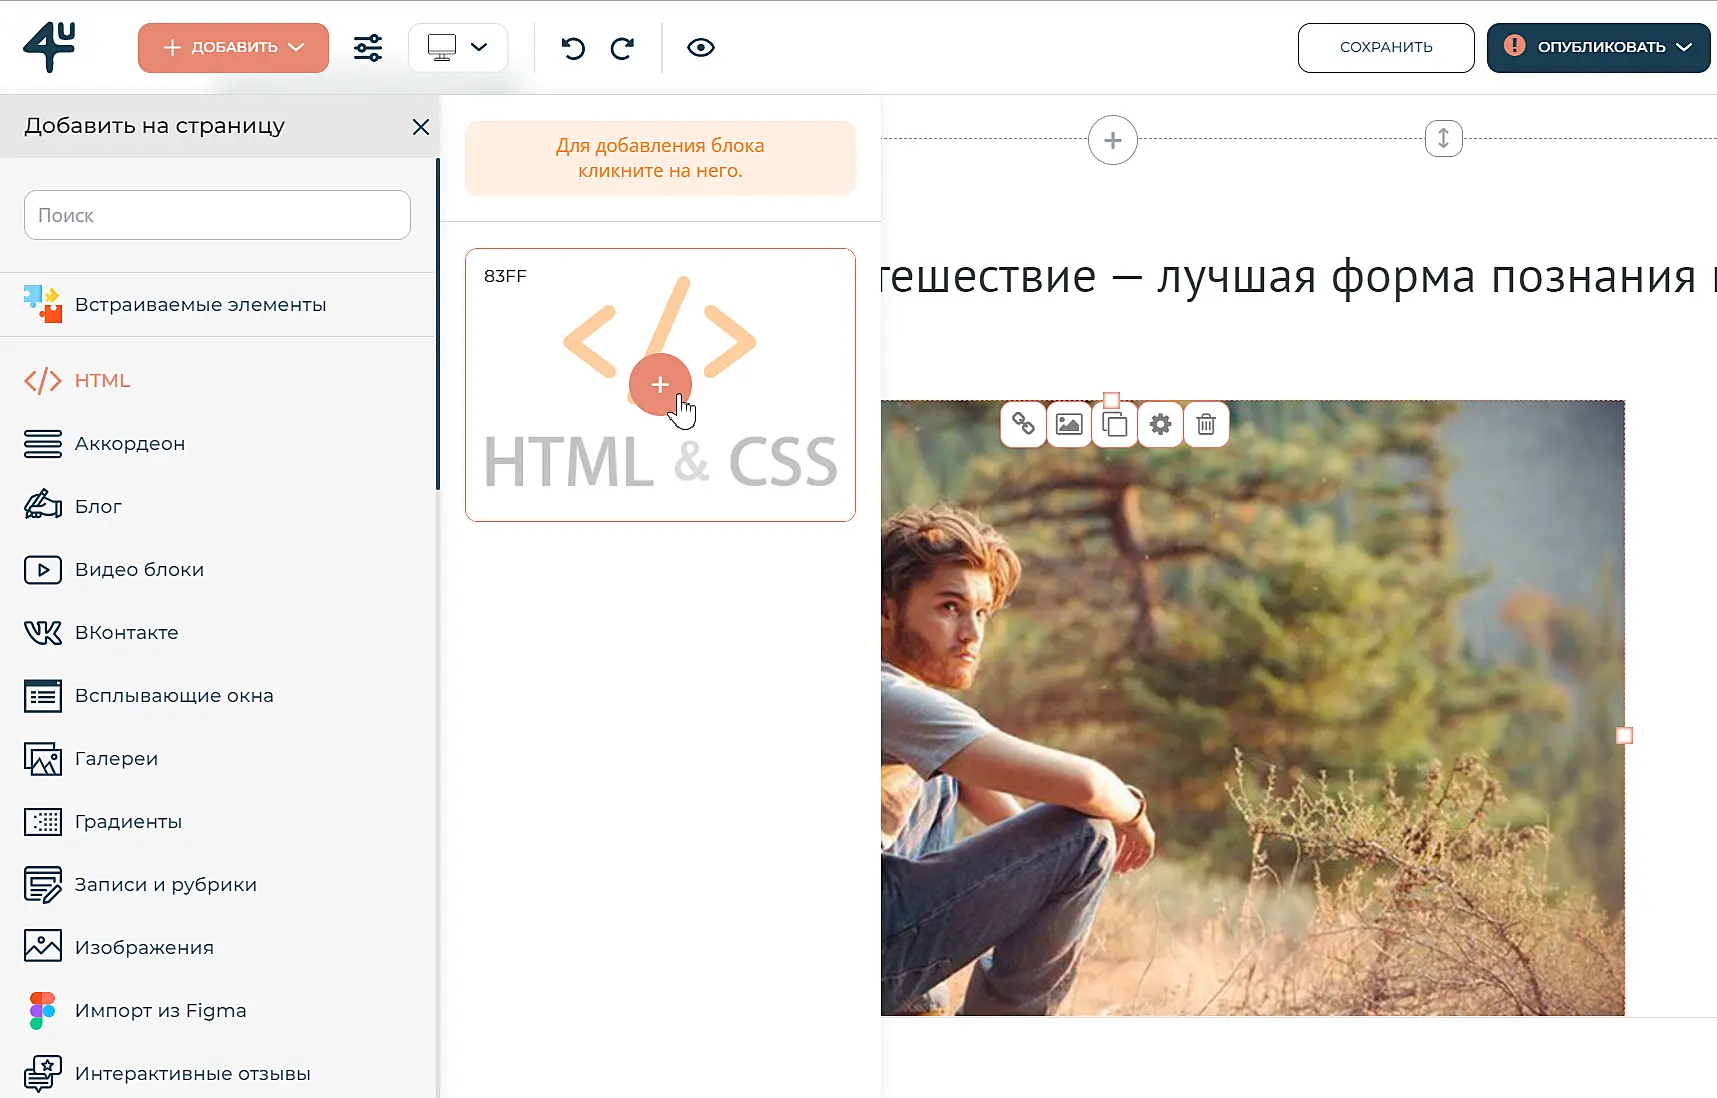The image size is (1717, 1098).
Task: Open the Галереи category
Action: tap(116, 758)
